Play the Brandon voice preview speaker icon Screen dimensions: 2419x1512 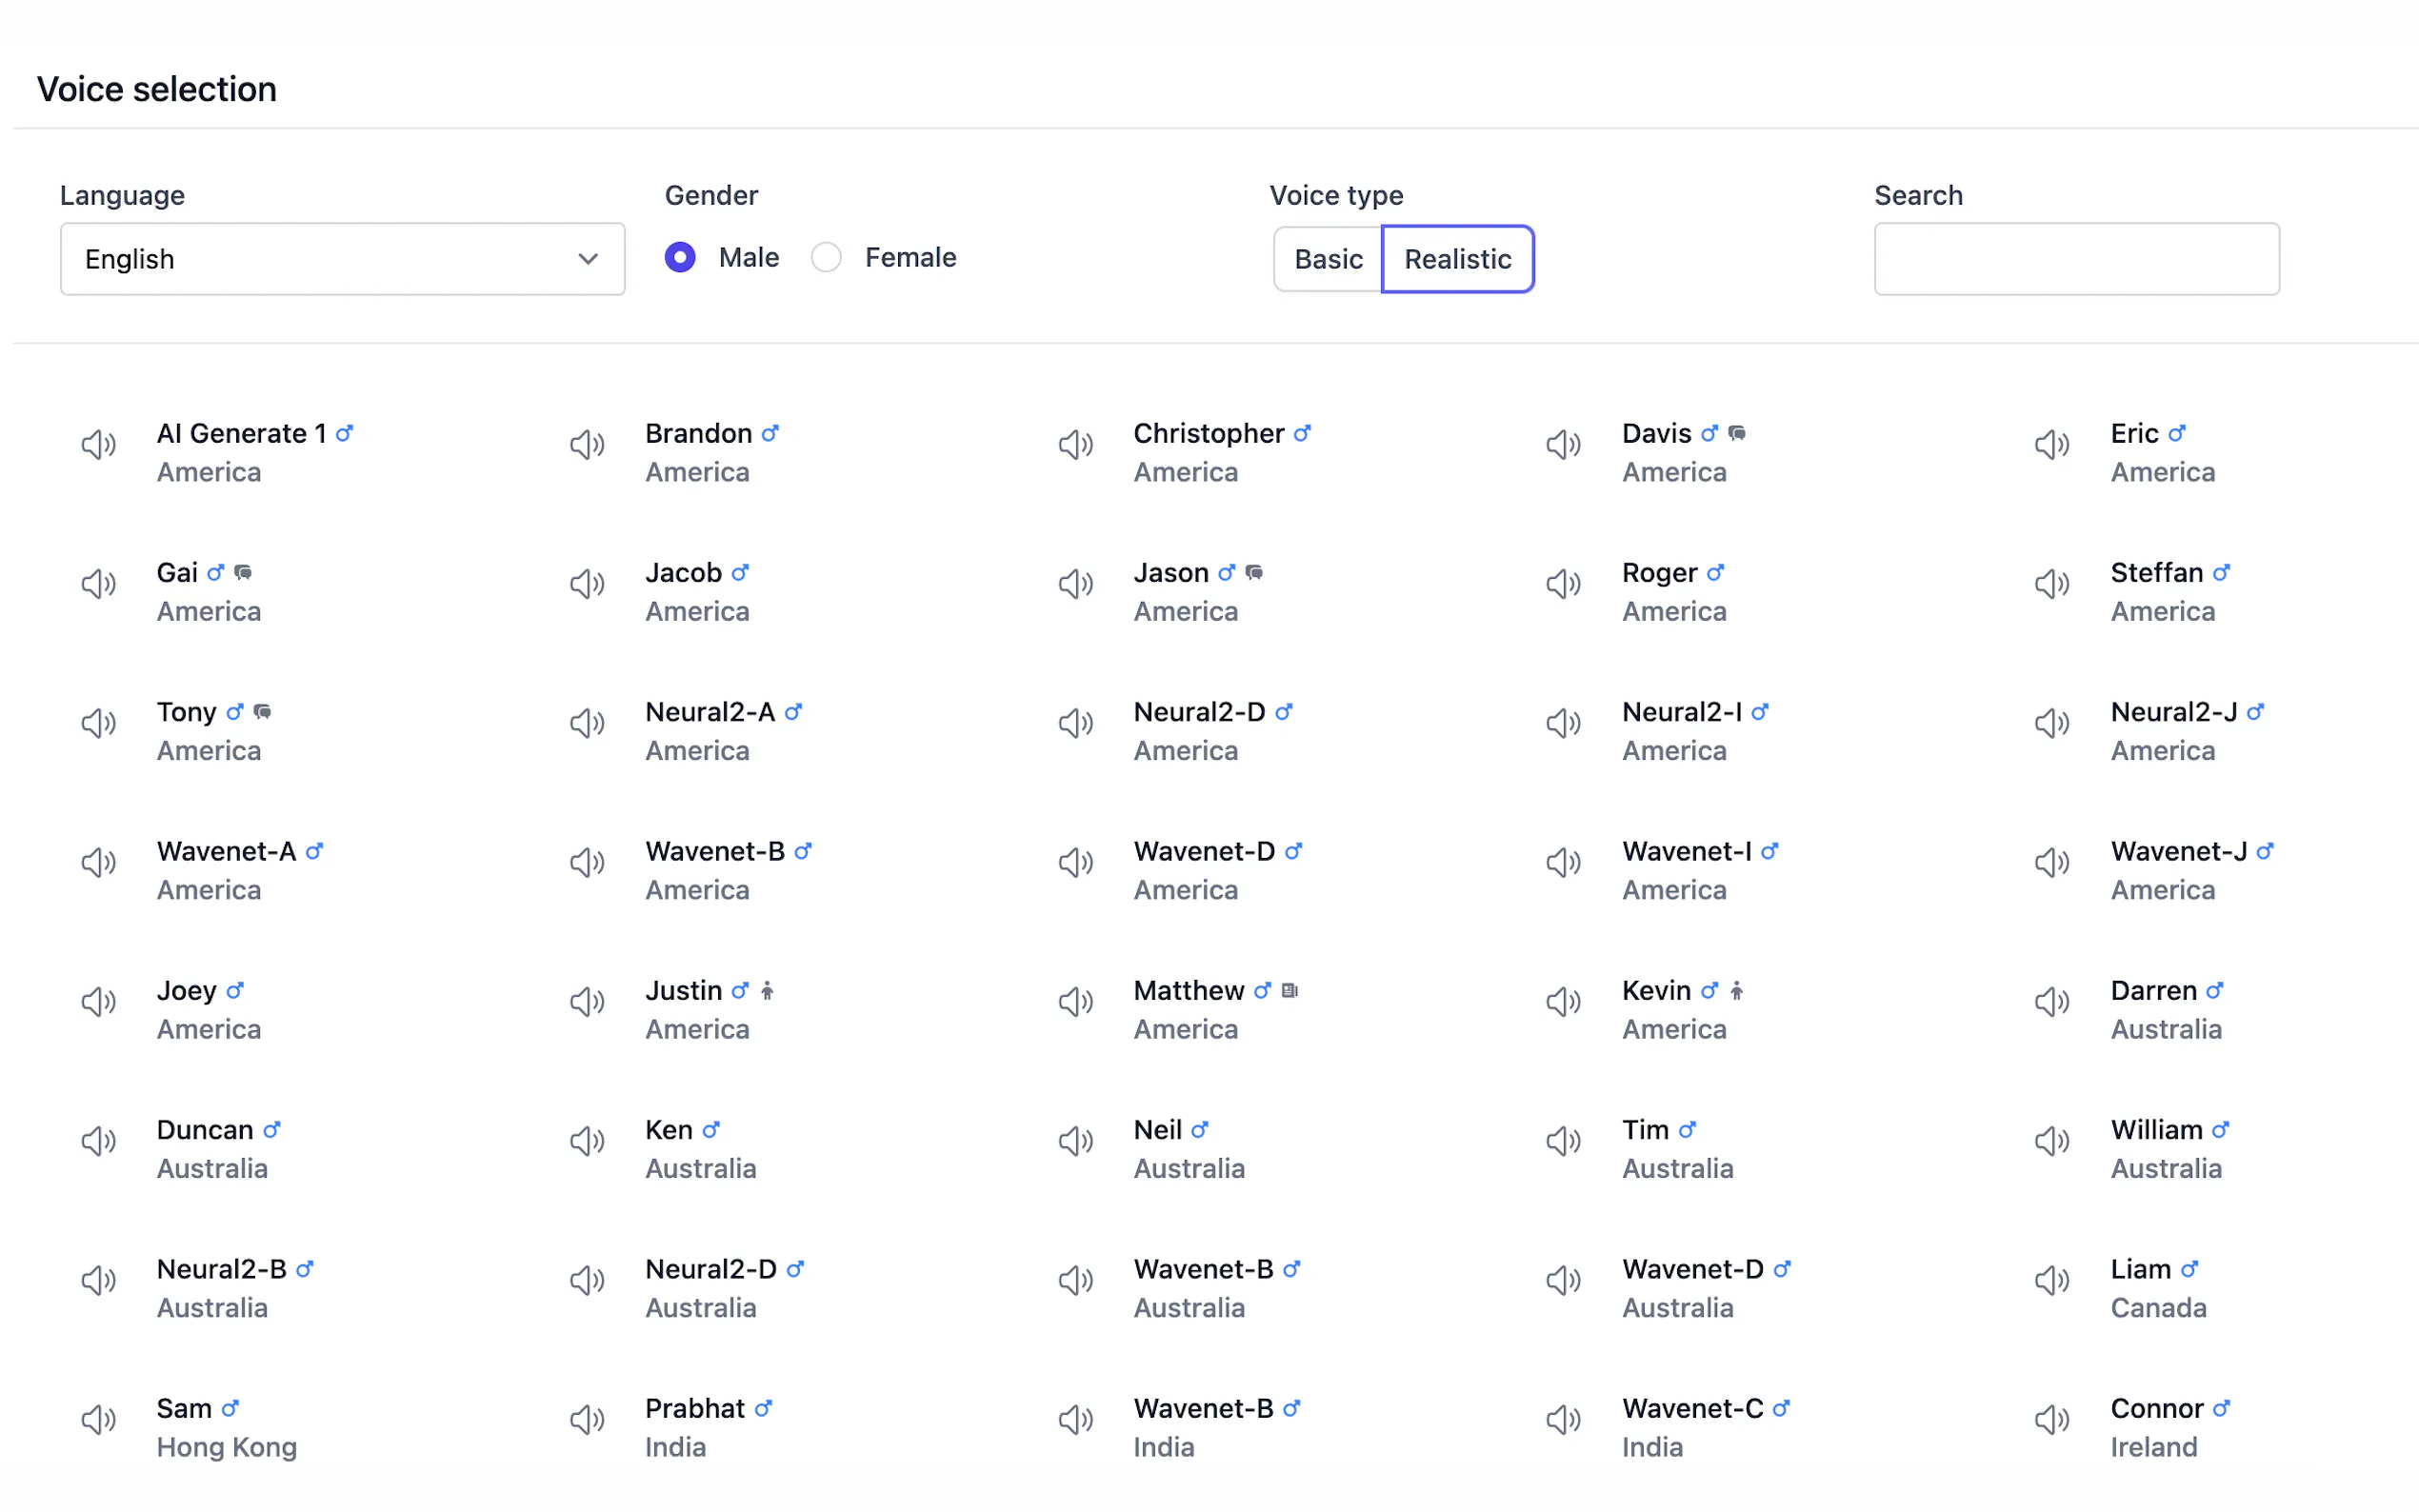(x=587, y=444)
